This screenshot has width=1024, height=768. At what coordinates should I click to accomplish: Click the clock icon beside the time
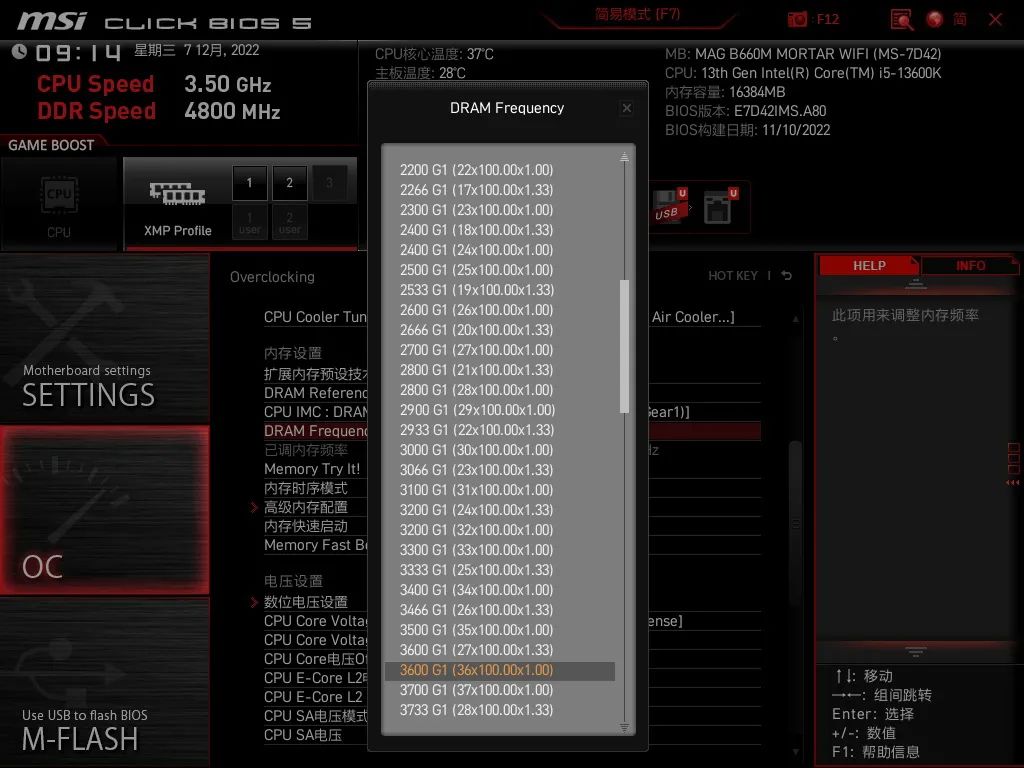coord(19,52)
